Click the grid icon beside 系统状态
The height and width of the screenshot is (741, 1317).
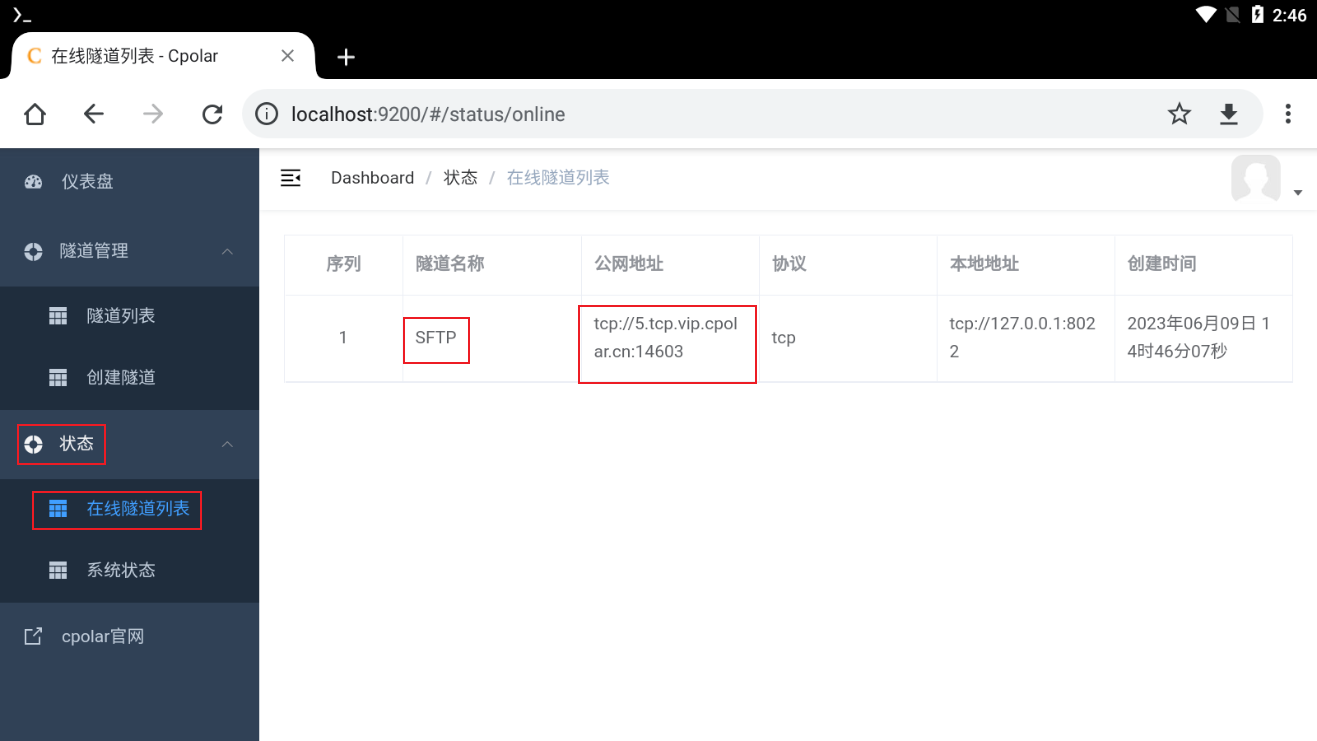(x=58, y=571)
